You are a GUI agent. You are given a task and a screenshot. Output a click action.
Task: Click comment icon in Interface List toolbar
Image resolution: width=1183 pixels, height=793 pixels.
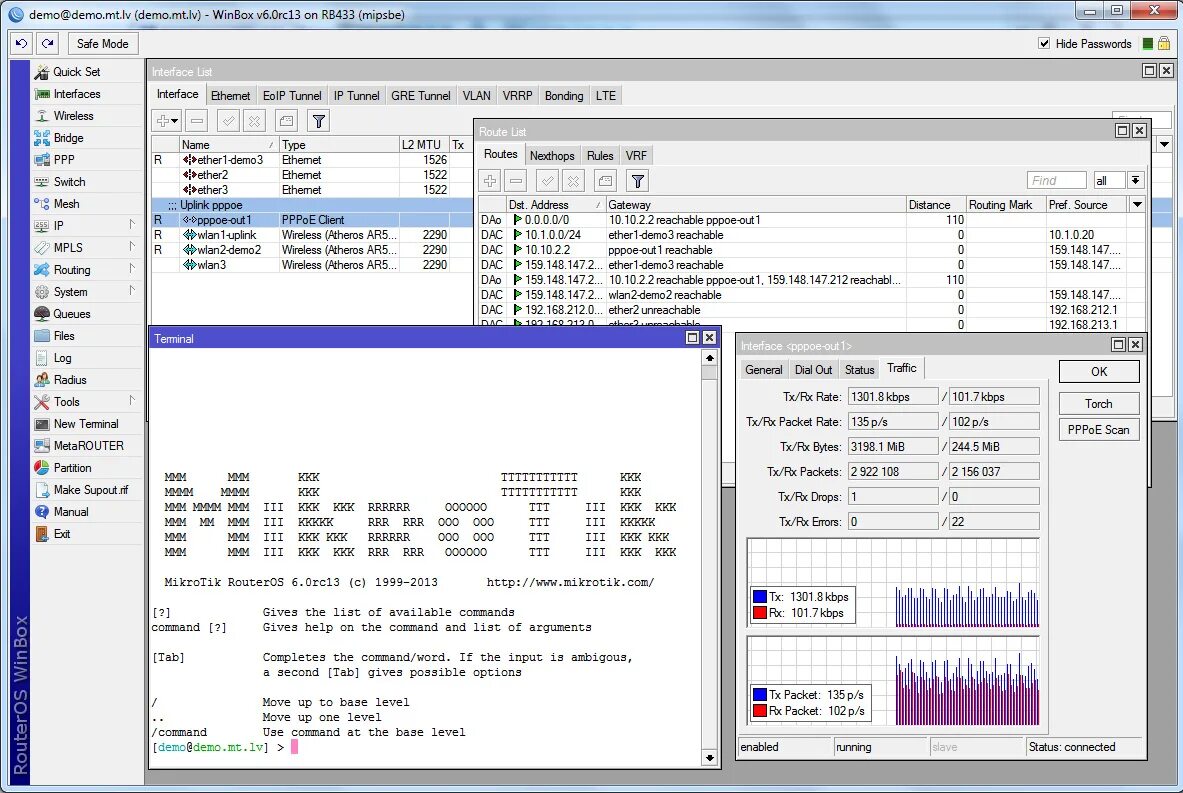tap(286, 121)
